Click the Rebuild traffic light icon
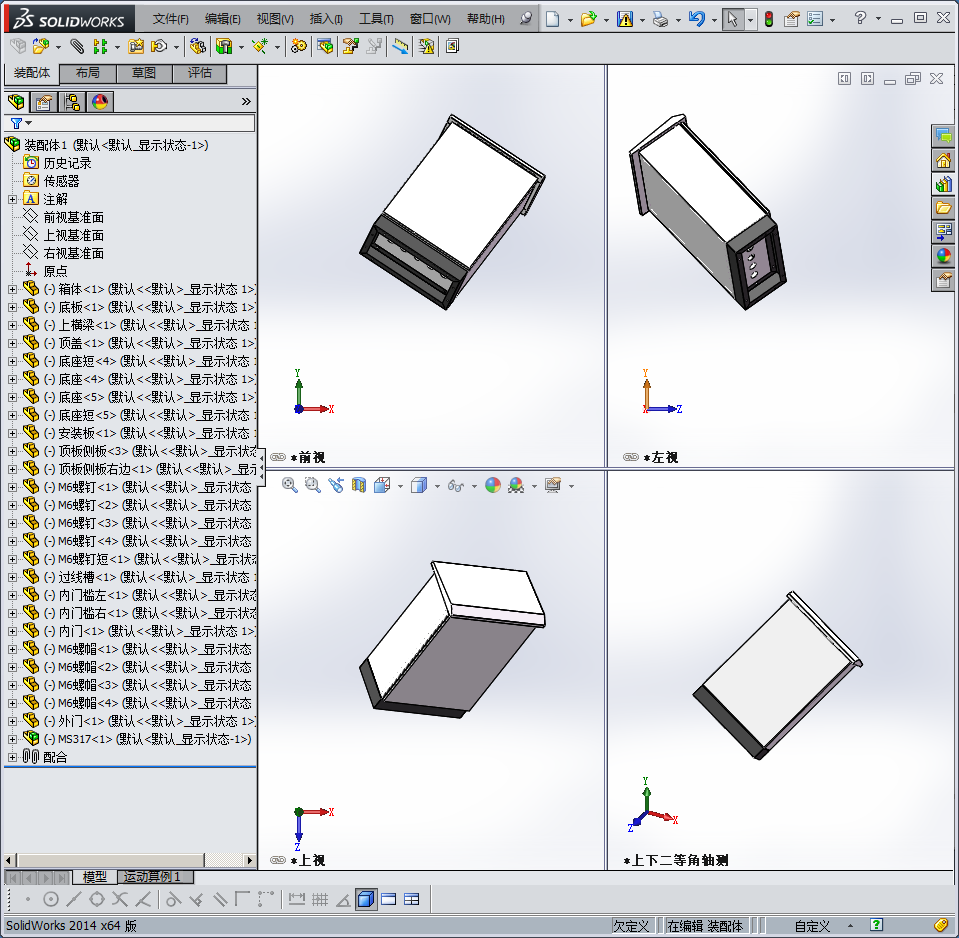 pyautogui.click(x=769, y=19)
